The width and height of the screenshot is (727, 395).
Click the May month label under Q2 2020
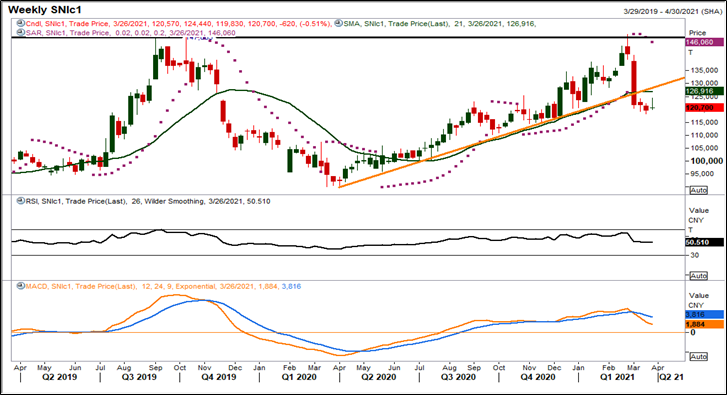(364, 368)
